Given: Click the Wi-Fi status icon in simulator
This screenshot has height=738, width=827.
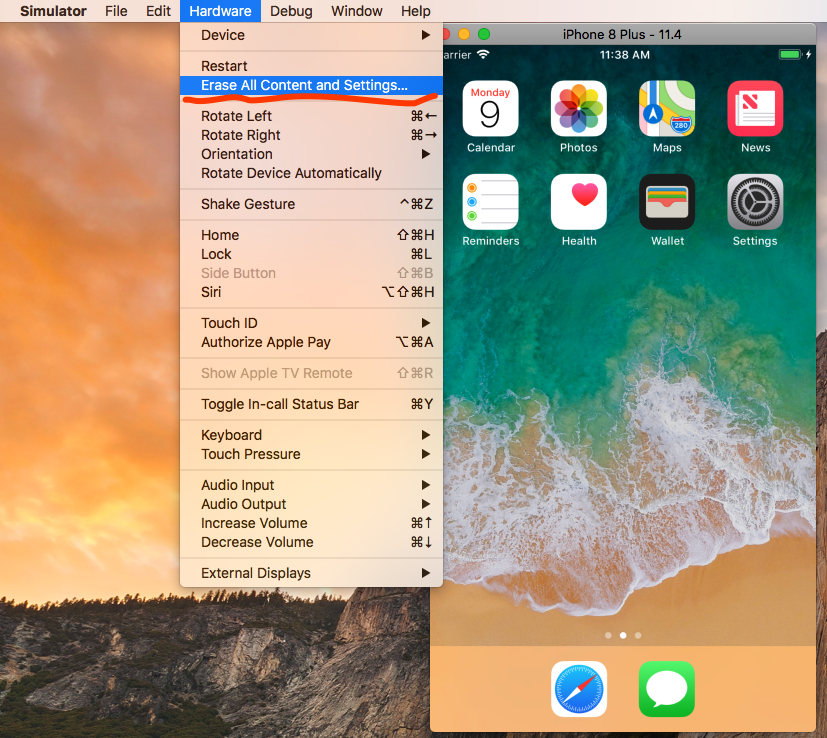Looking at the screenshot, I should coord(483,54).
